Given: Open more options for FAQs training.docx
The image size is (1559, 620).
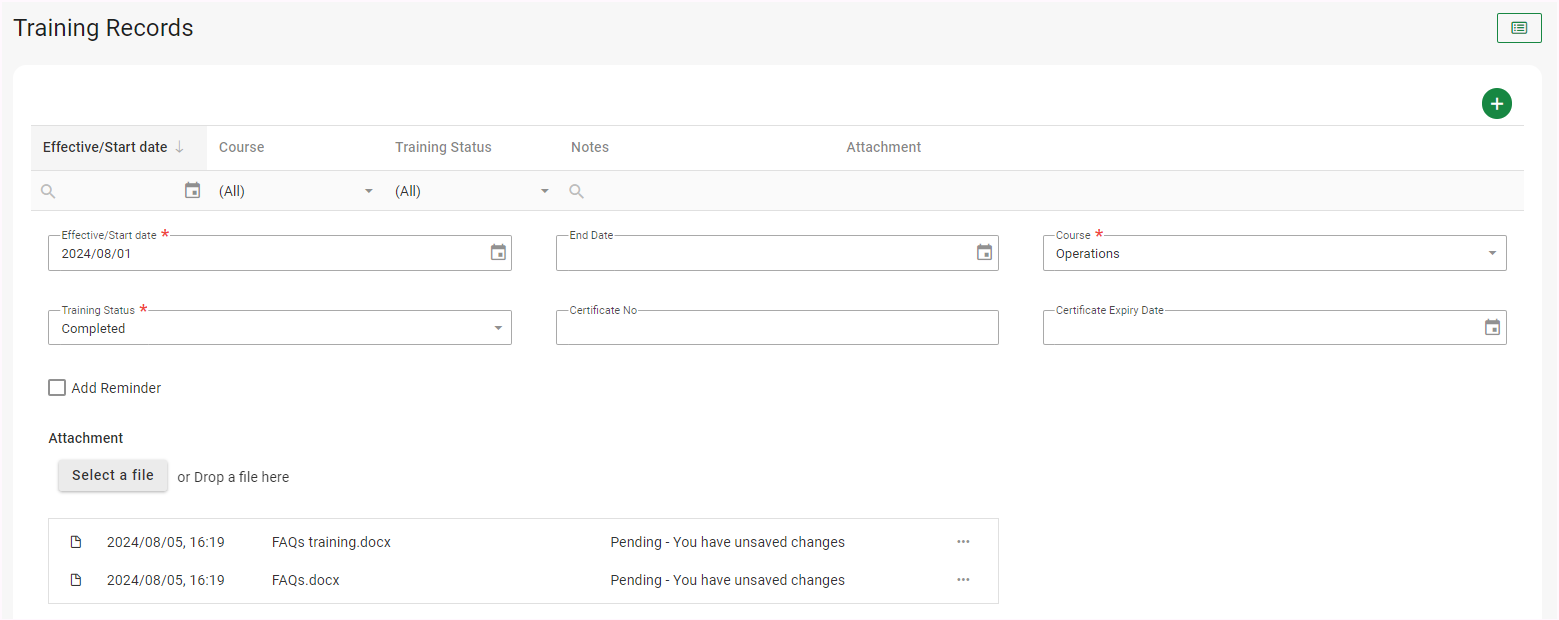Looking at the screenshot, I should click(x=962, y=542).
